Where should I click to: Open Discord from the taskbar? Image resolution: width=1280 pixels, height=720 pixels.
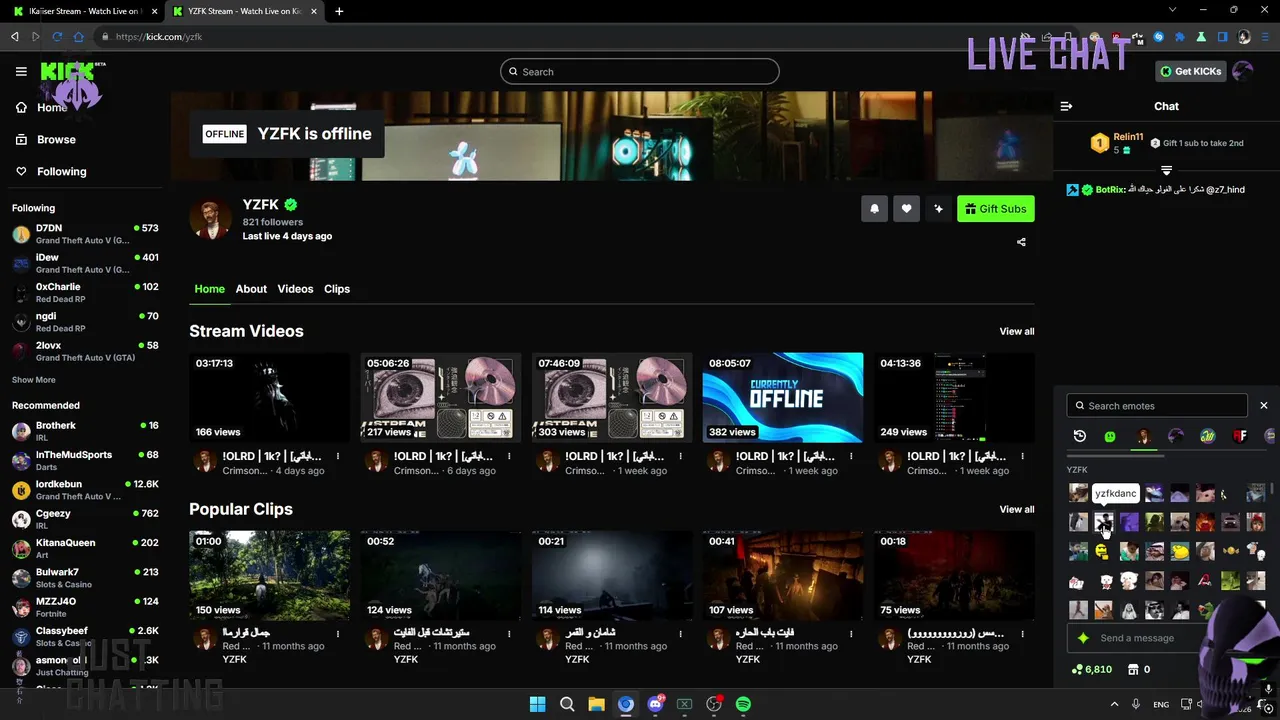tap(655, 704)
